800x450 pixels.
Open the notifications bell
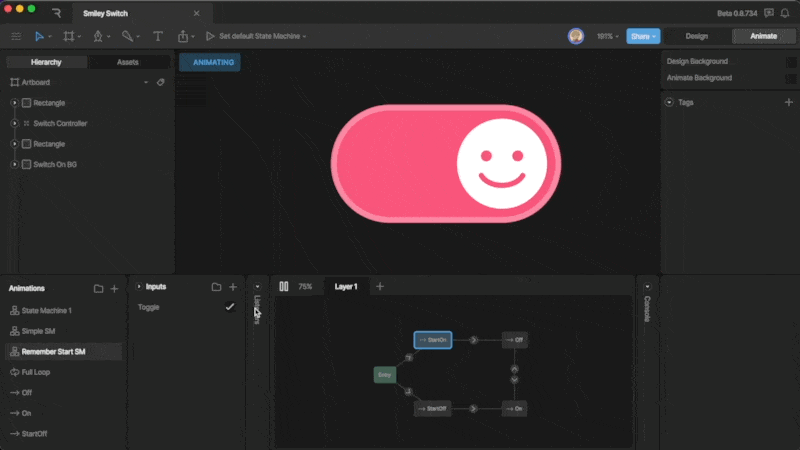tap(783, 13)
